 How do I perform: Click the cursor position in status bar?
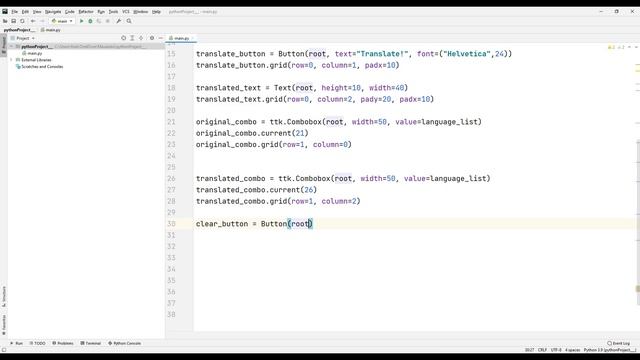[x=529, y=350]
